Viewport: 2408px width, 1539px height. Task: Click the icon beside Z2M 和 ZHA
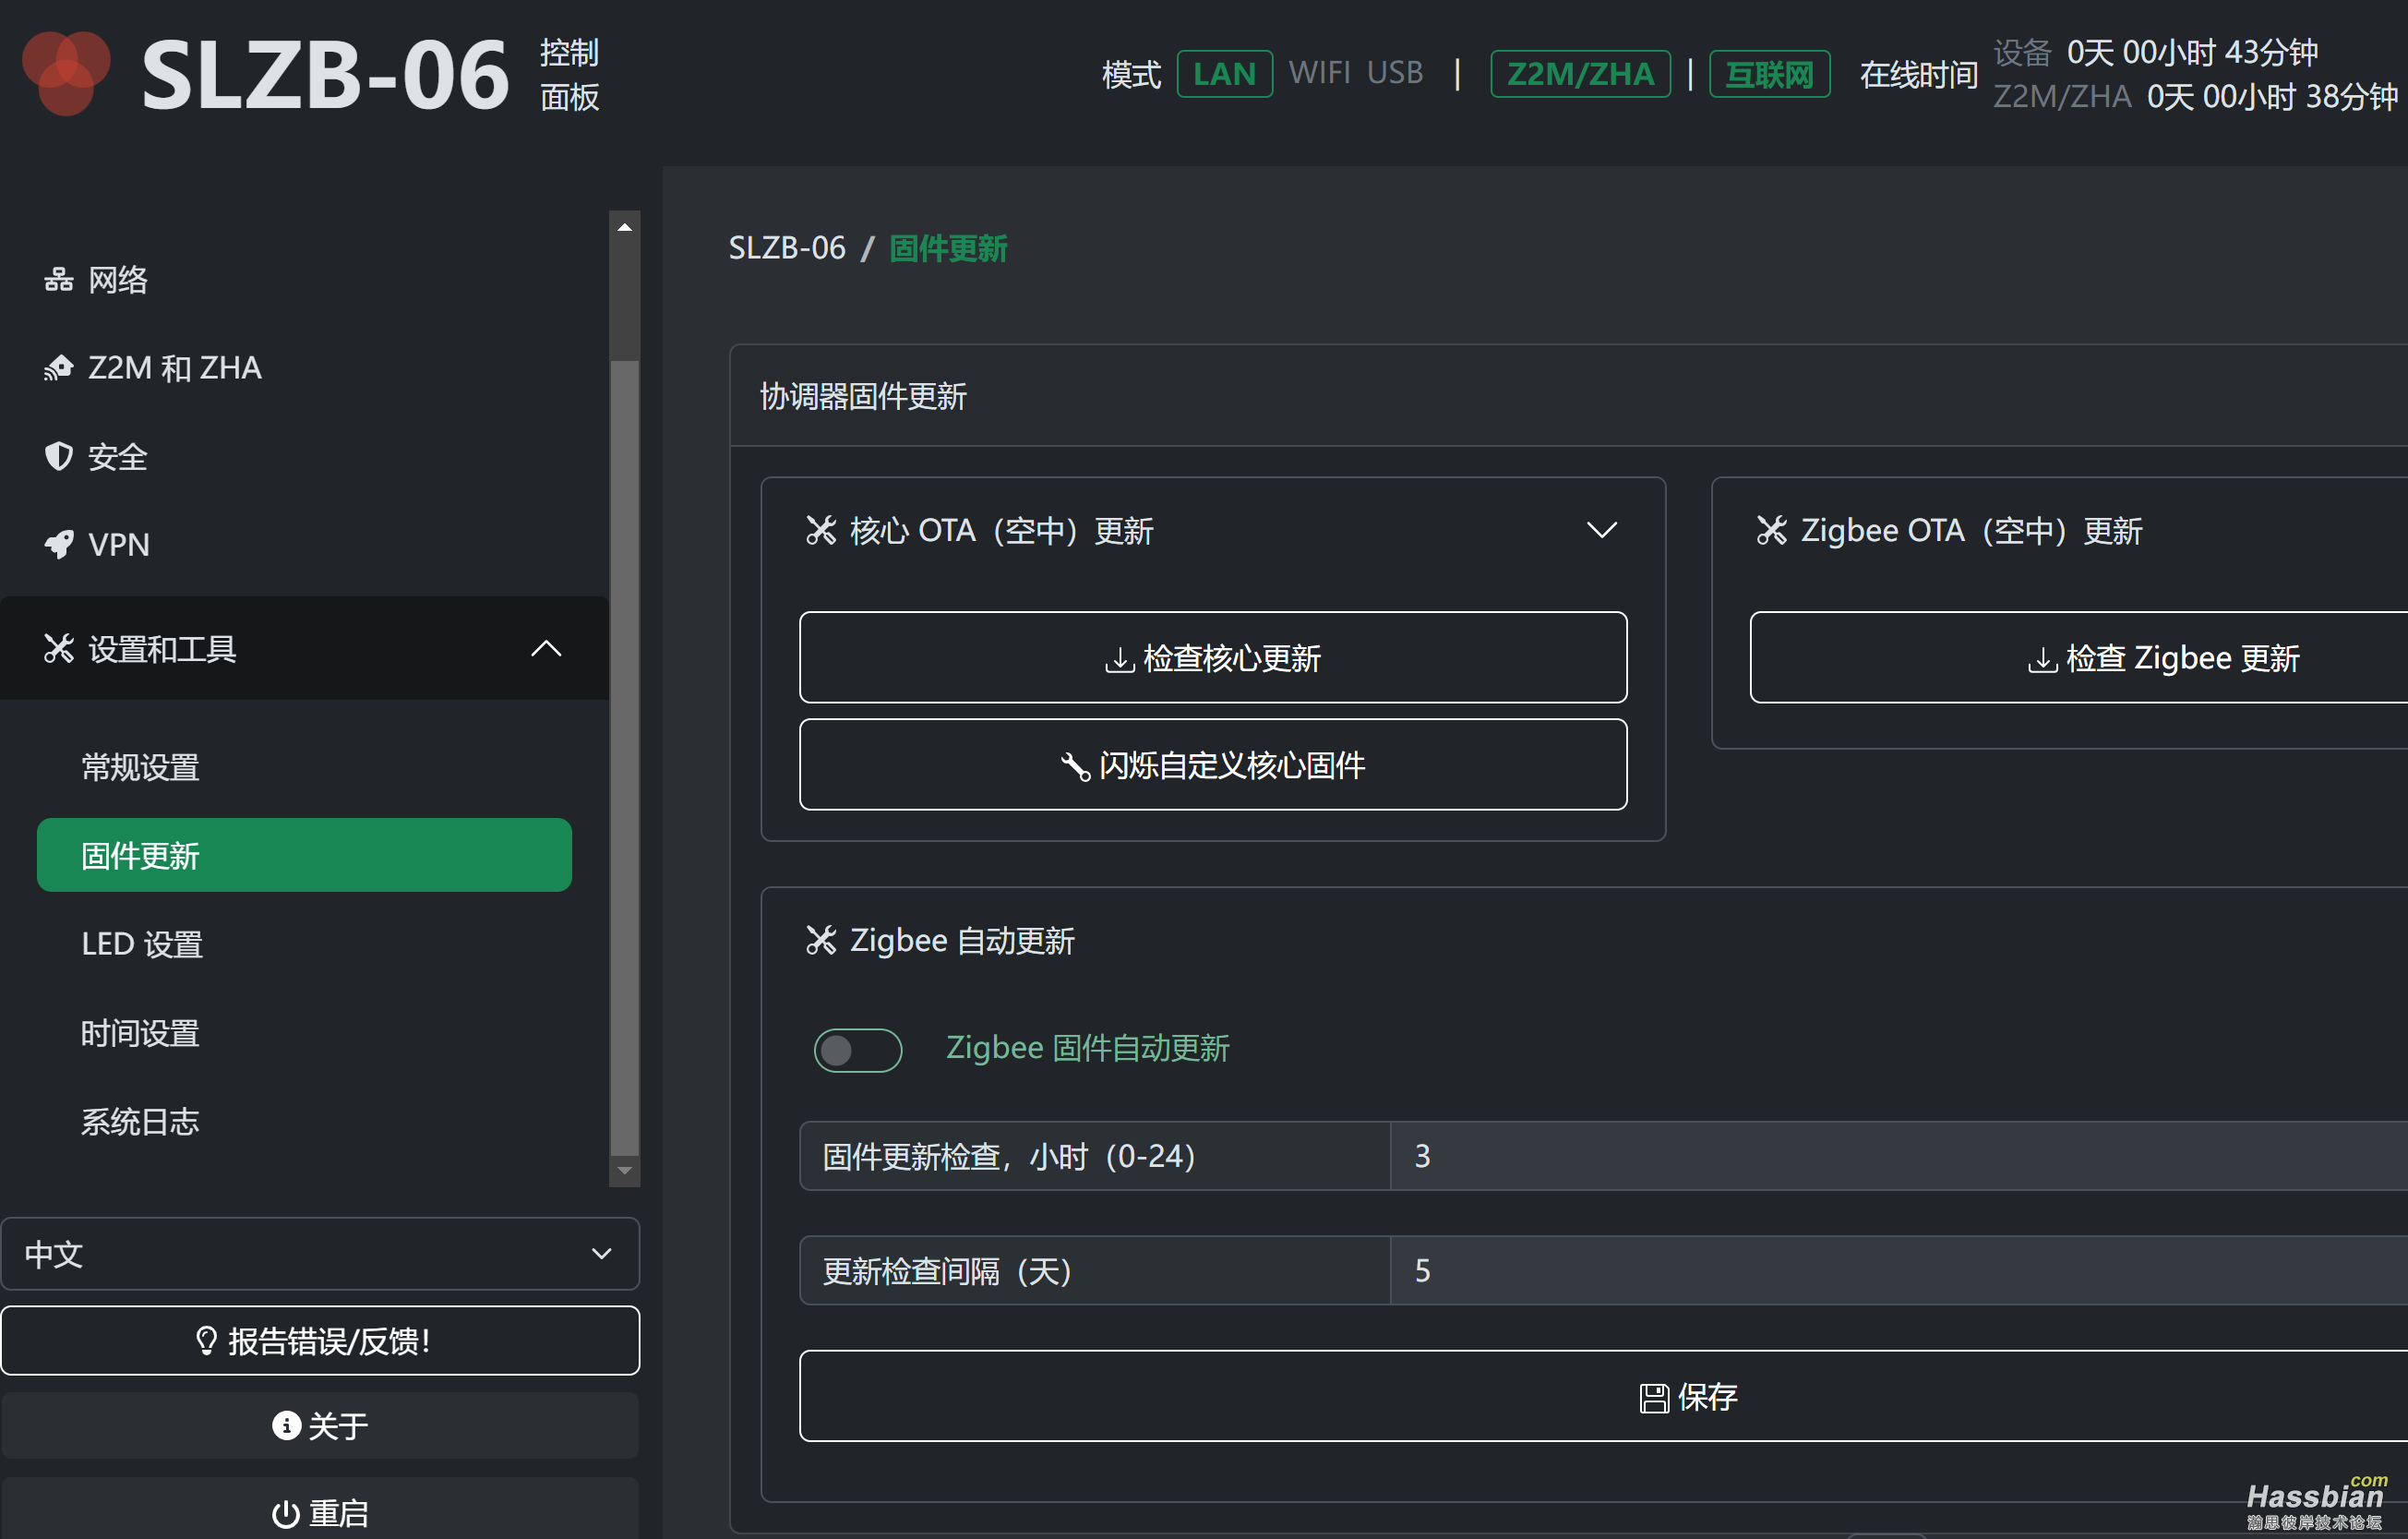coord(58,368)
